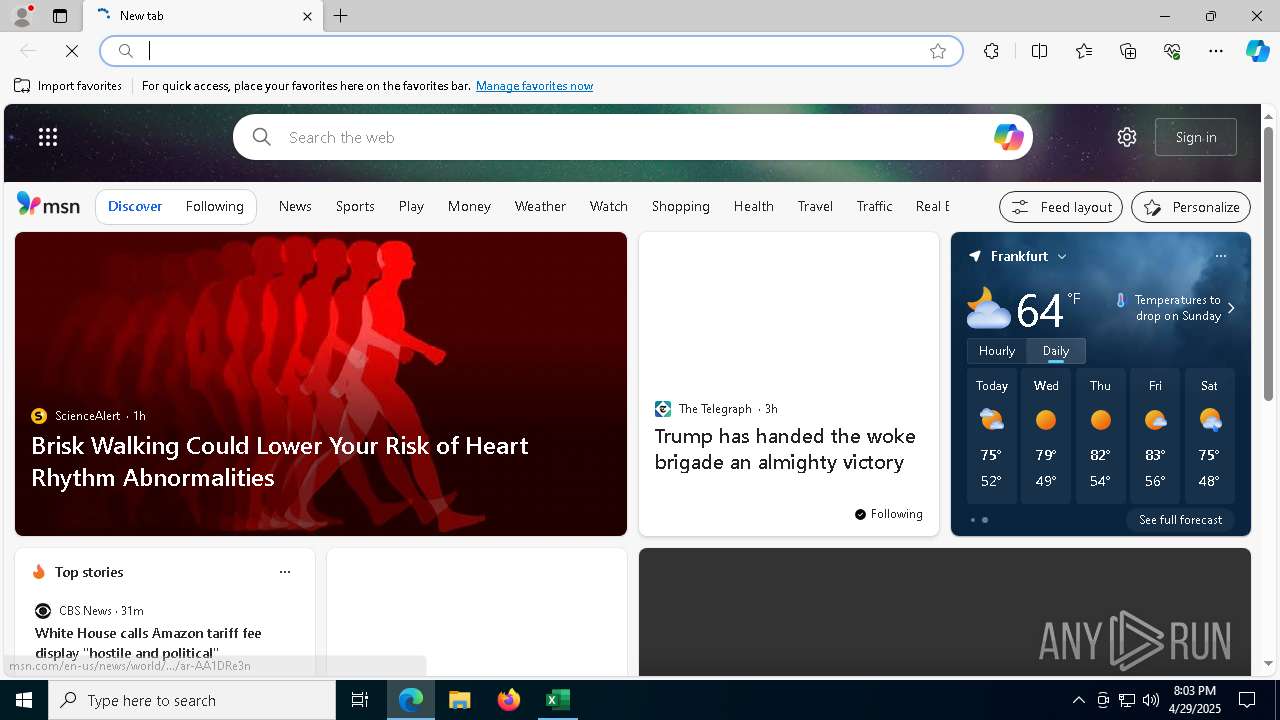Image resolution: width=1280 pixels, height=720 pixels.
Task: Open the browser profile icon
Action: (x=22, y=16)
